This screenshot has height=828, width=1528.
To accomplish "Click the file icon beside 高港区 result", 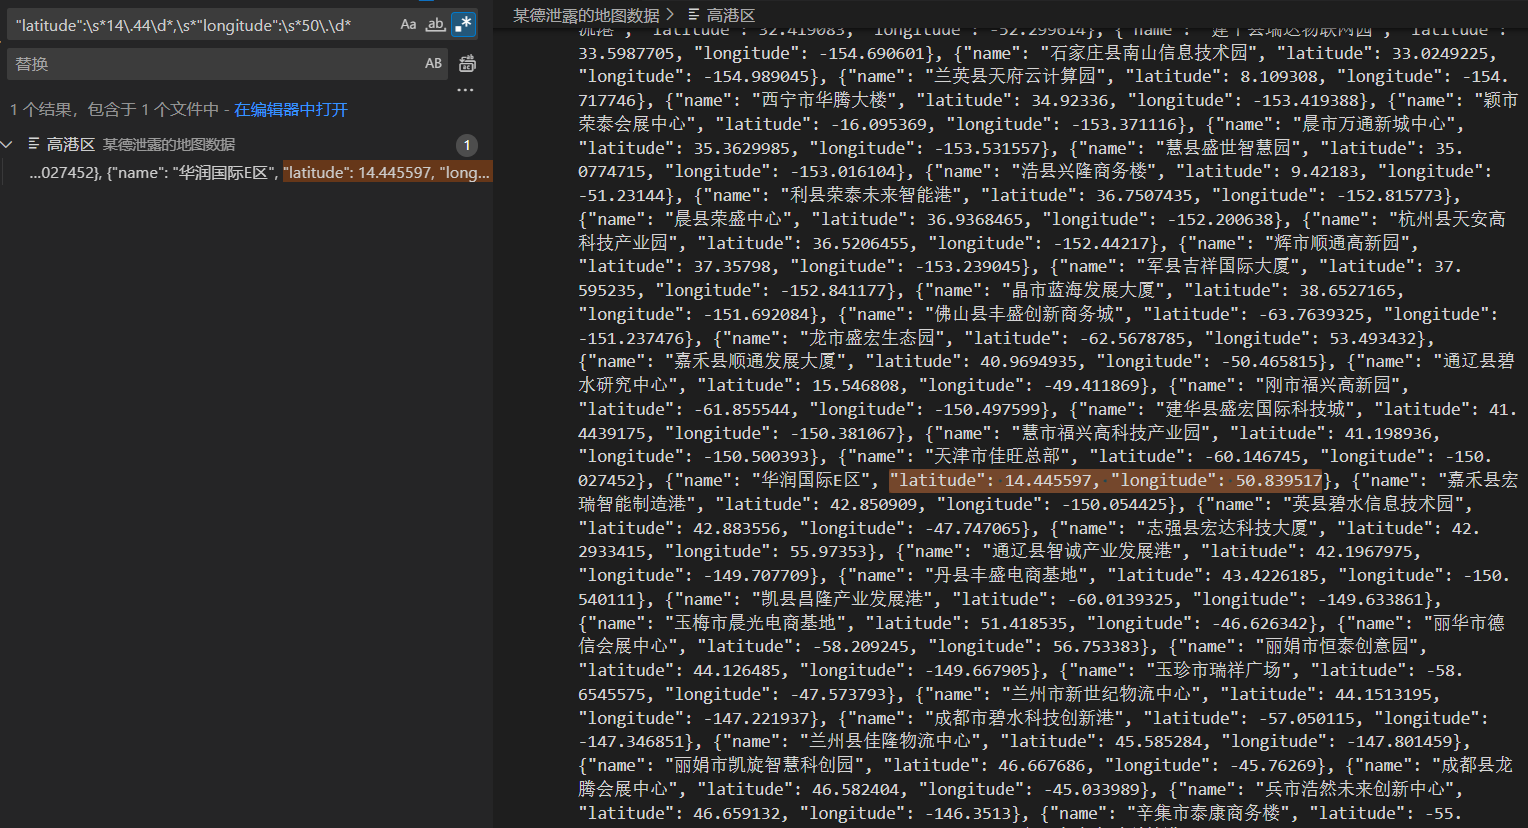I will 33,145.
